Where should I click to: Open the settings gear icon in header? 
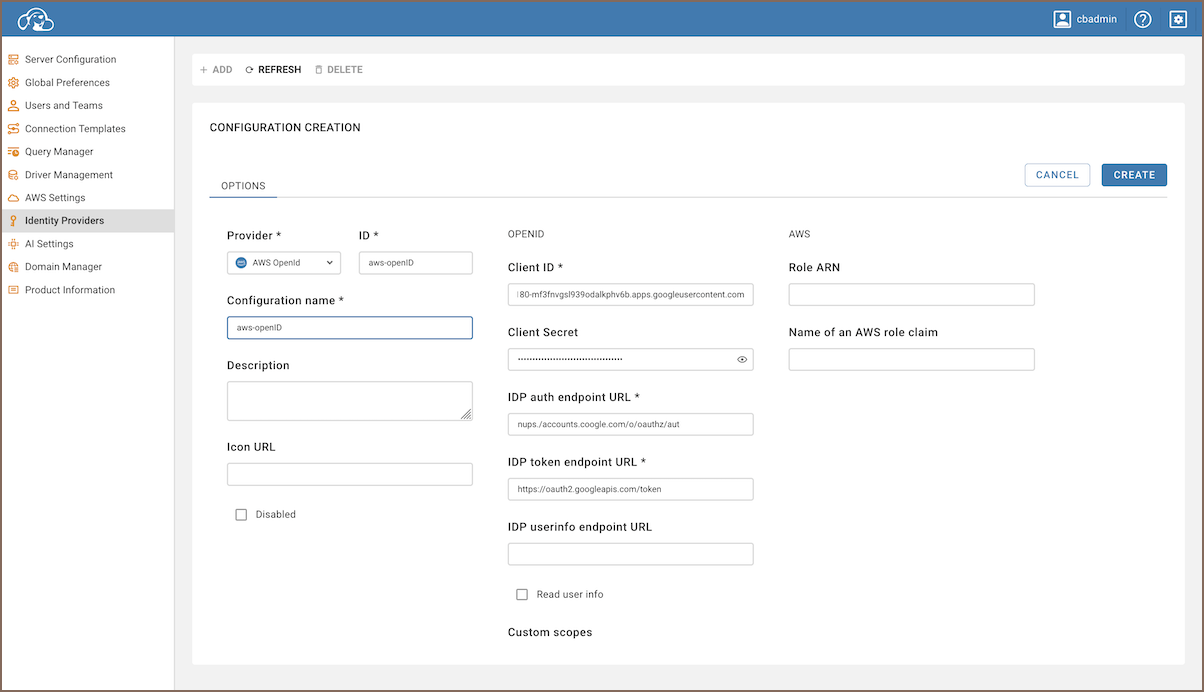1178,19
